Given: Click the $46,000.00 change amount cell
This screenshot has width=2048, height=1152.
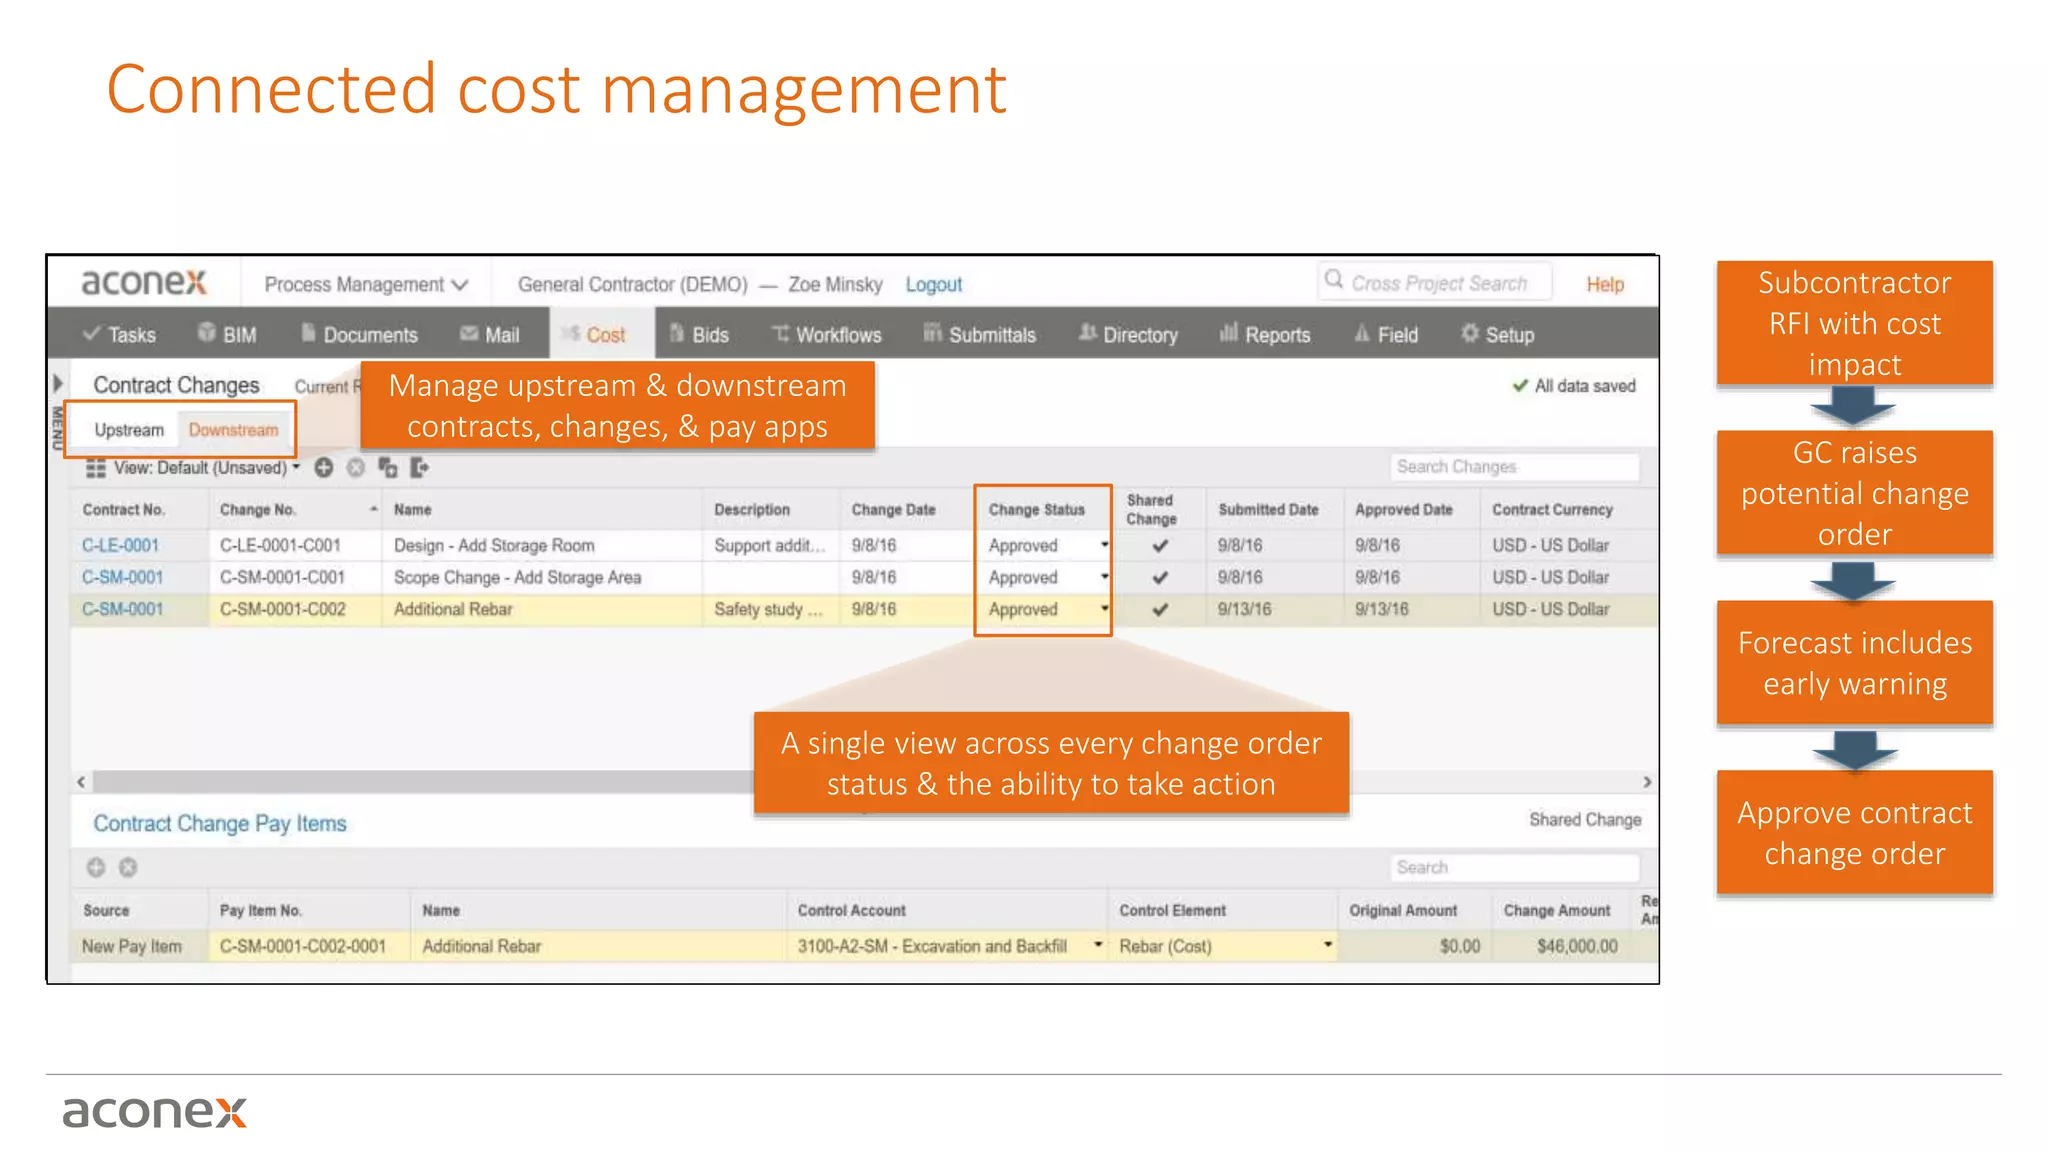Looking at the screenshot, I should tap(1564, 946).
